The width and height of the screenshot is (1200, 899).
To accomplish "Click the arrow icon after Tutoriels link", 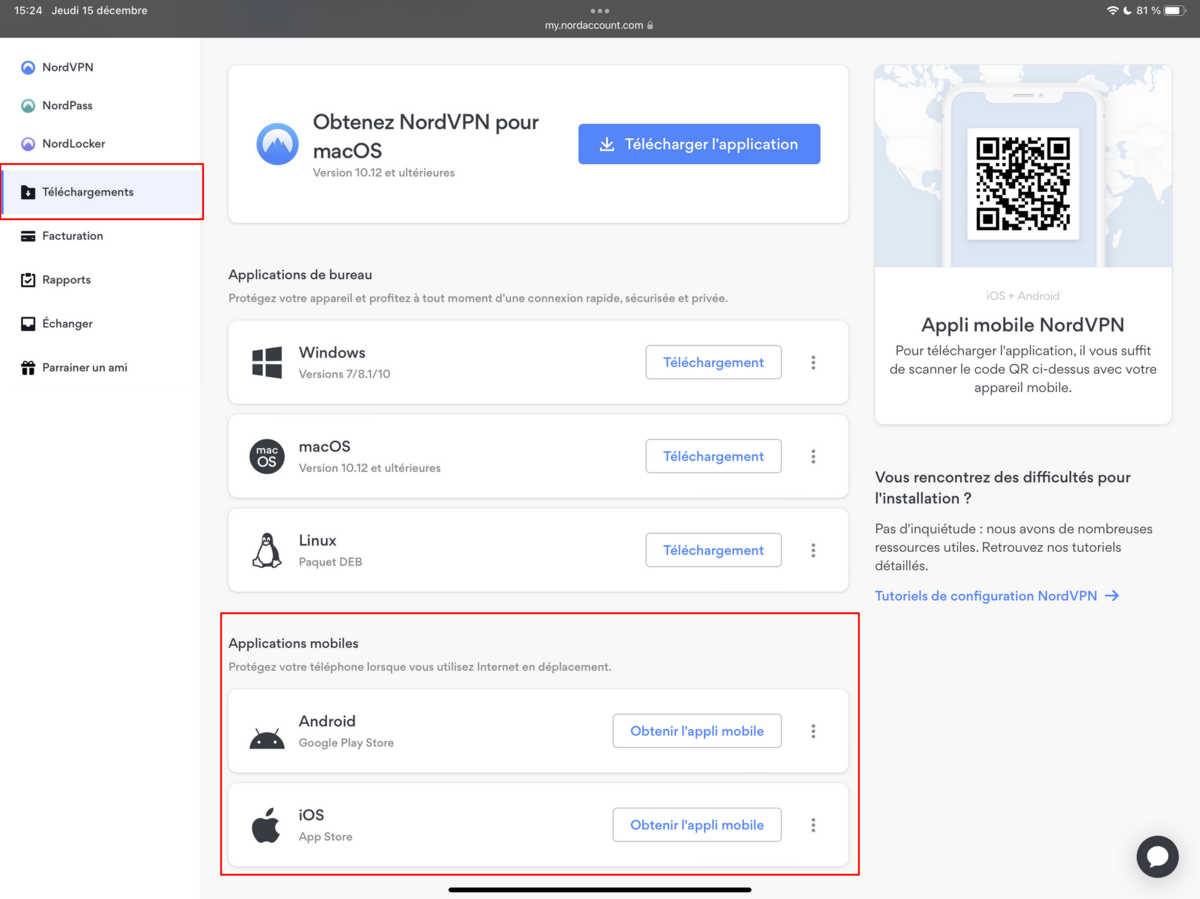I will coord(1112,596).
